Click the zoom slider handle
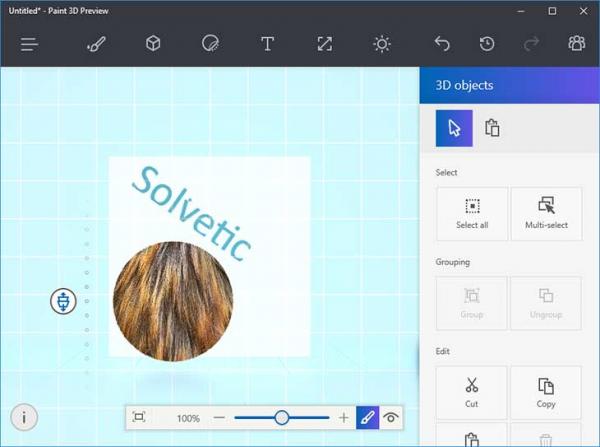600x447 pixels. [x=282, y=418]
